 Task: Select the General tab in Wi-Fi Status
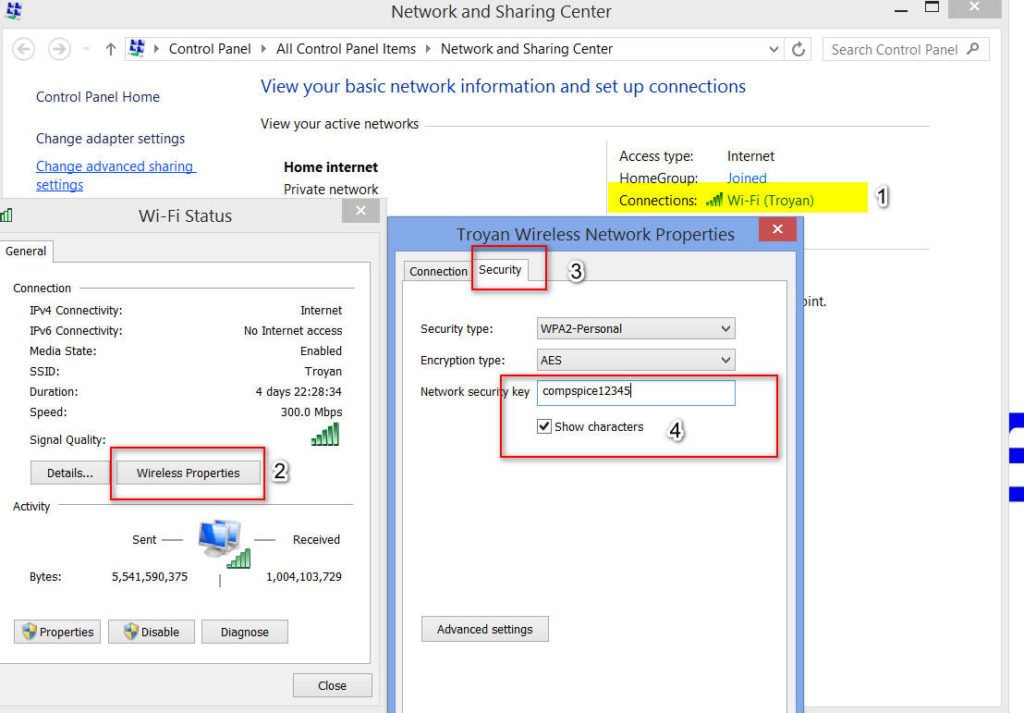pyautogui.click(x=26, y=251)
